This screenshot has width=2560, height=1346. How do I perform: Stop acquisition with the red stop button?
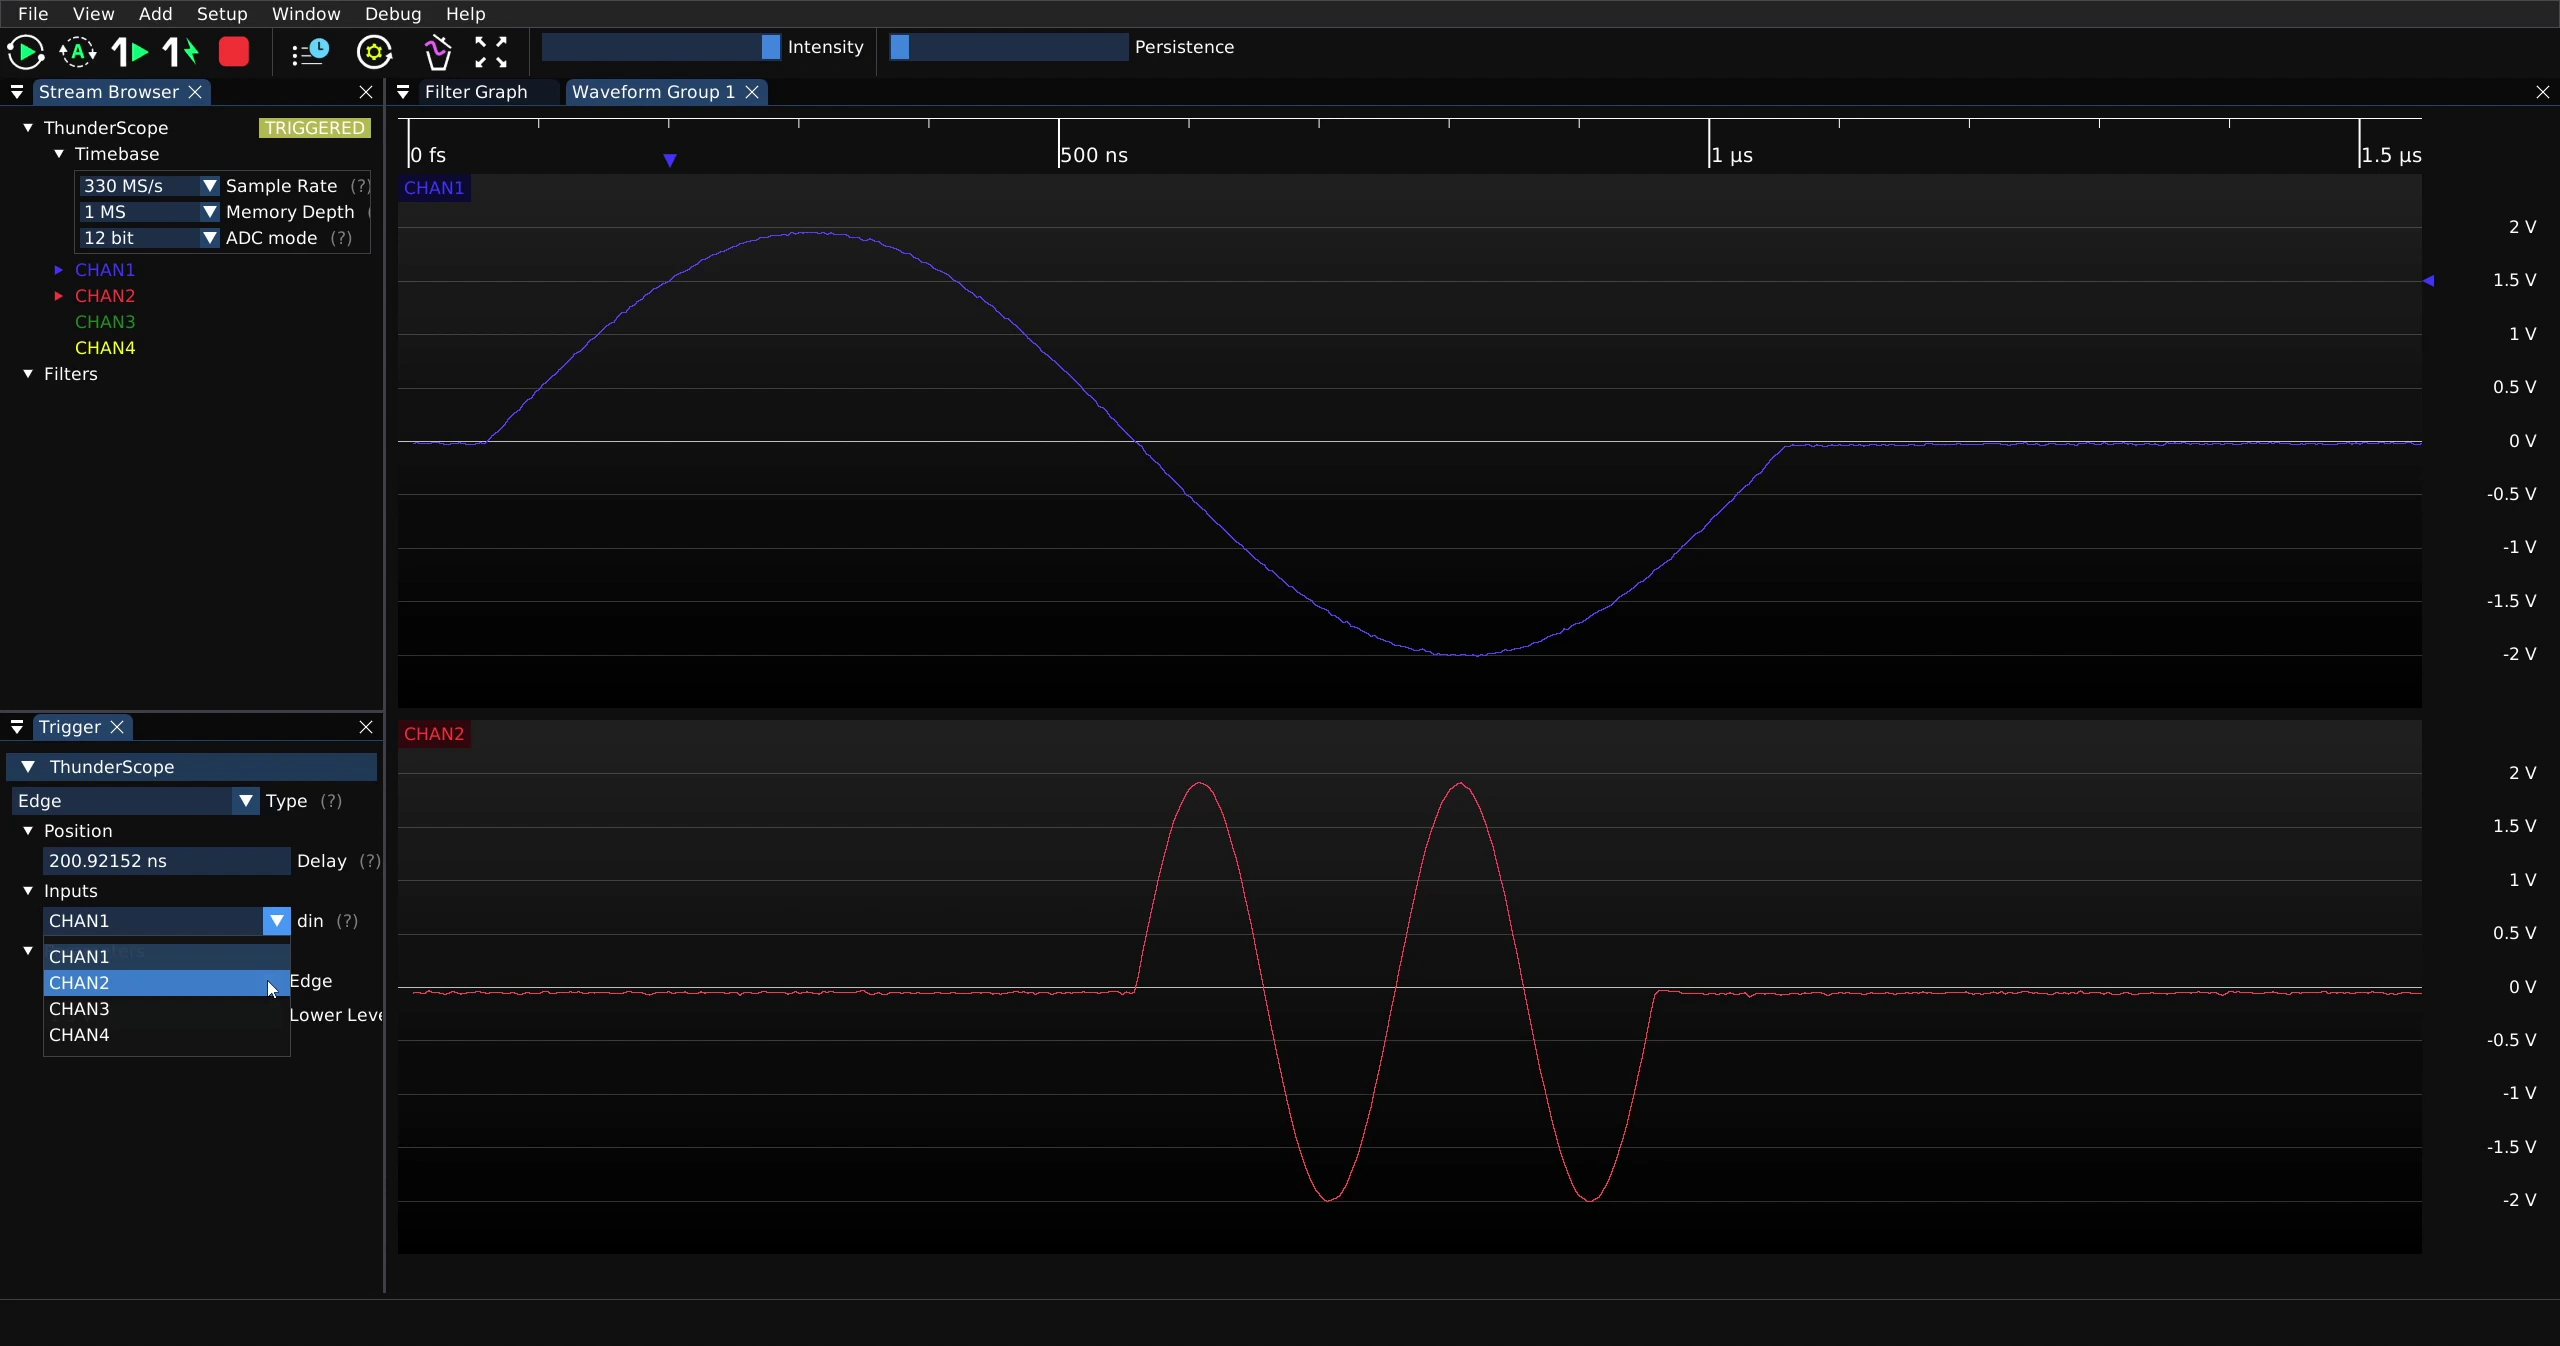tap(234, 52)
